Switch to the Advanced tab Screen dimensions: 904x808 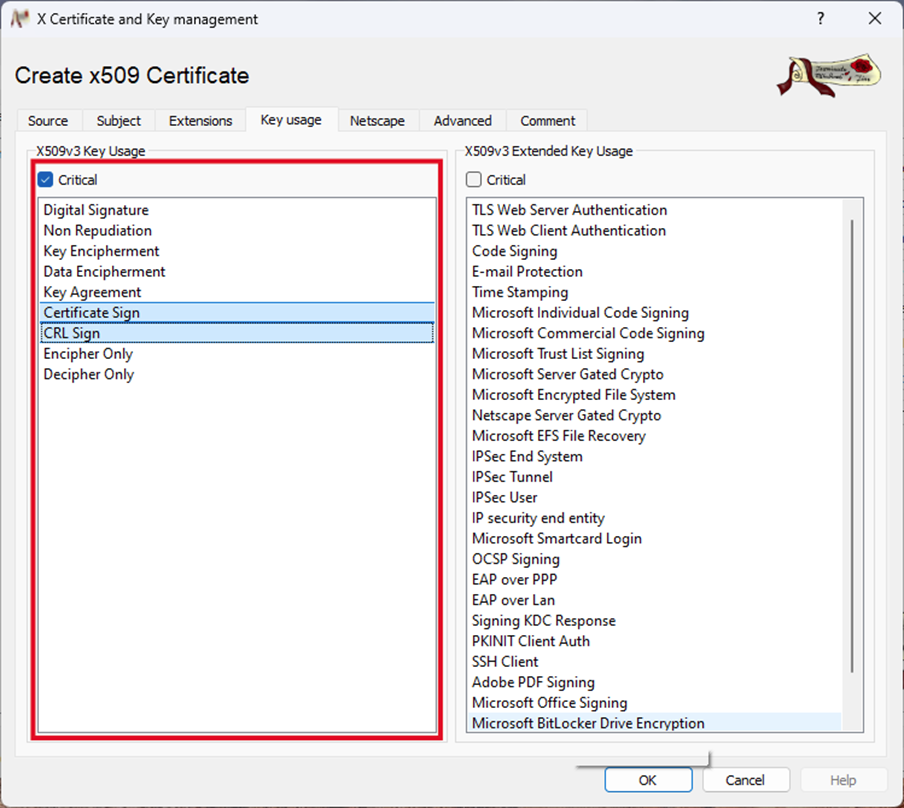(462, 121)
